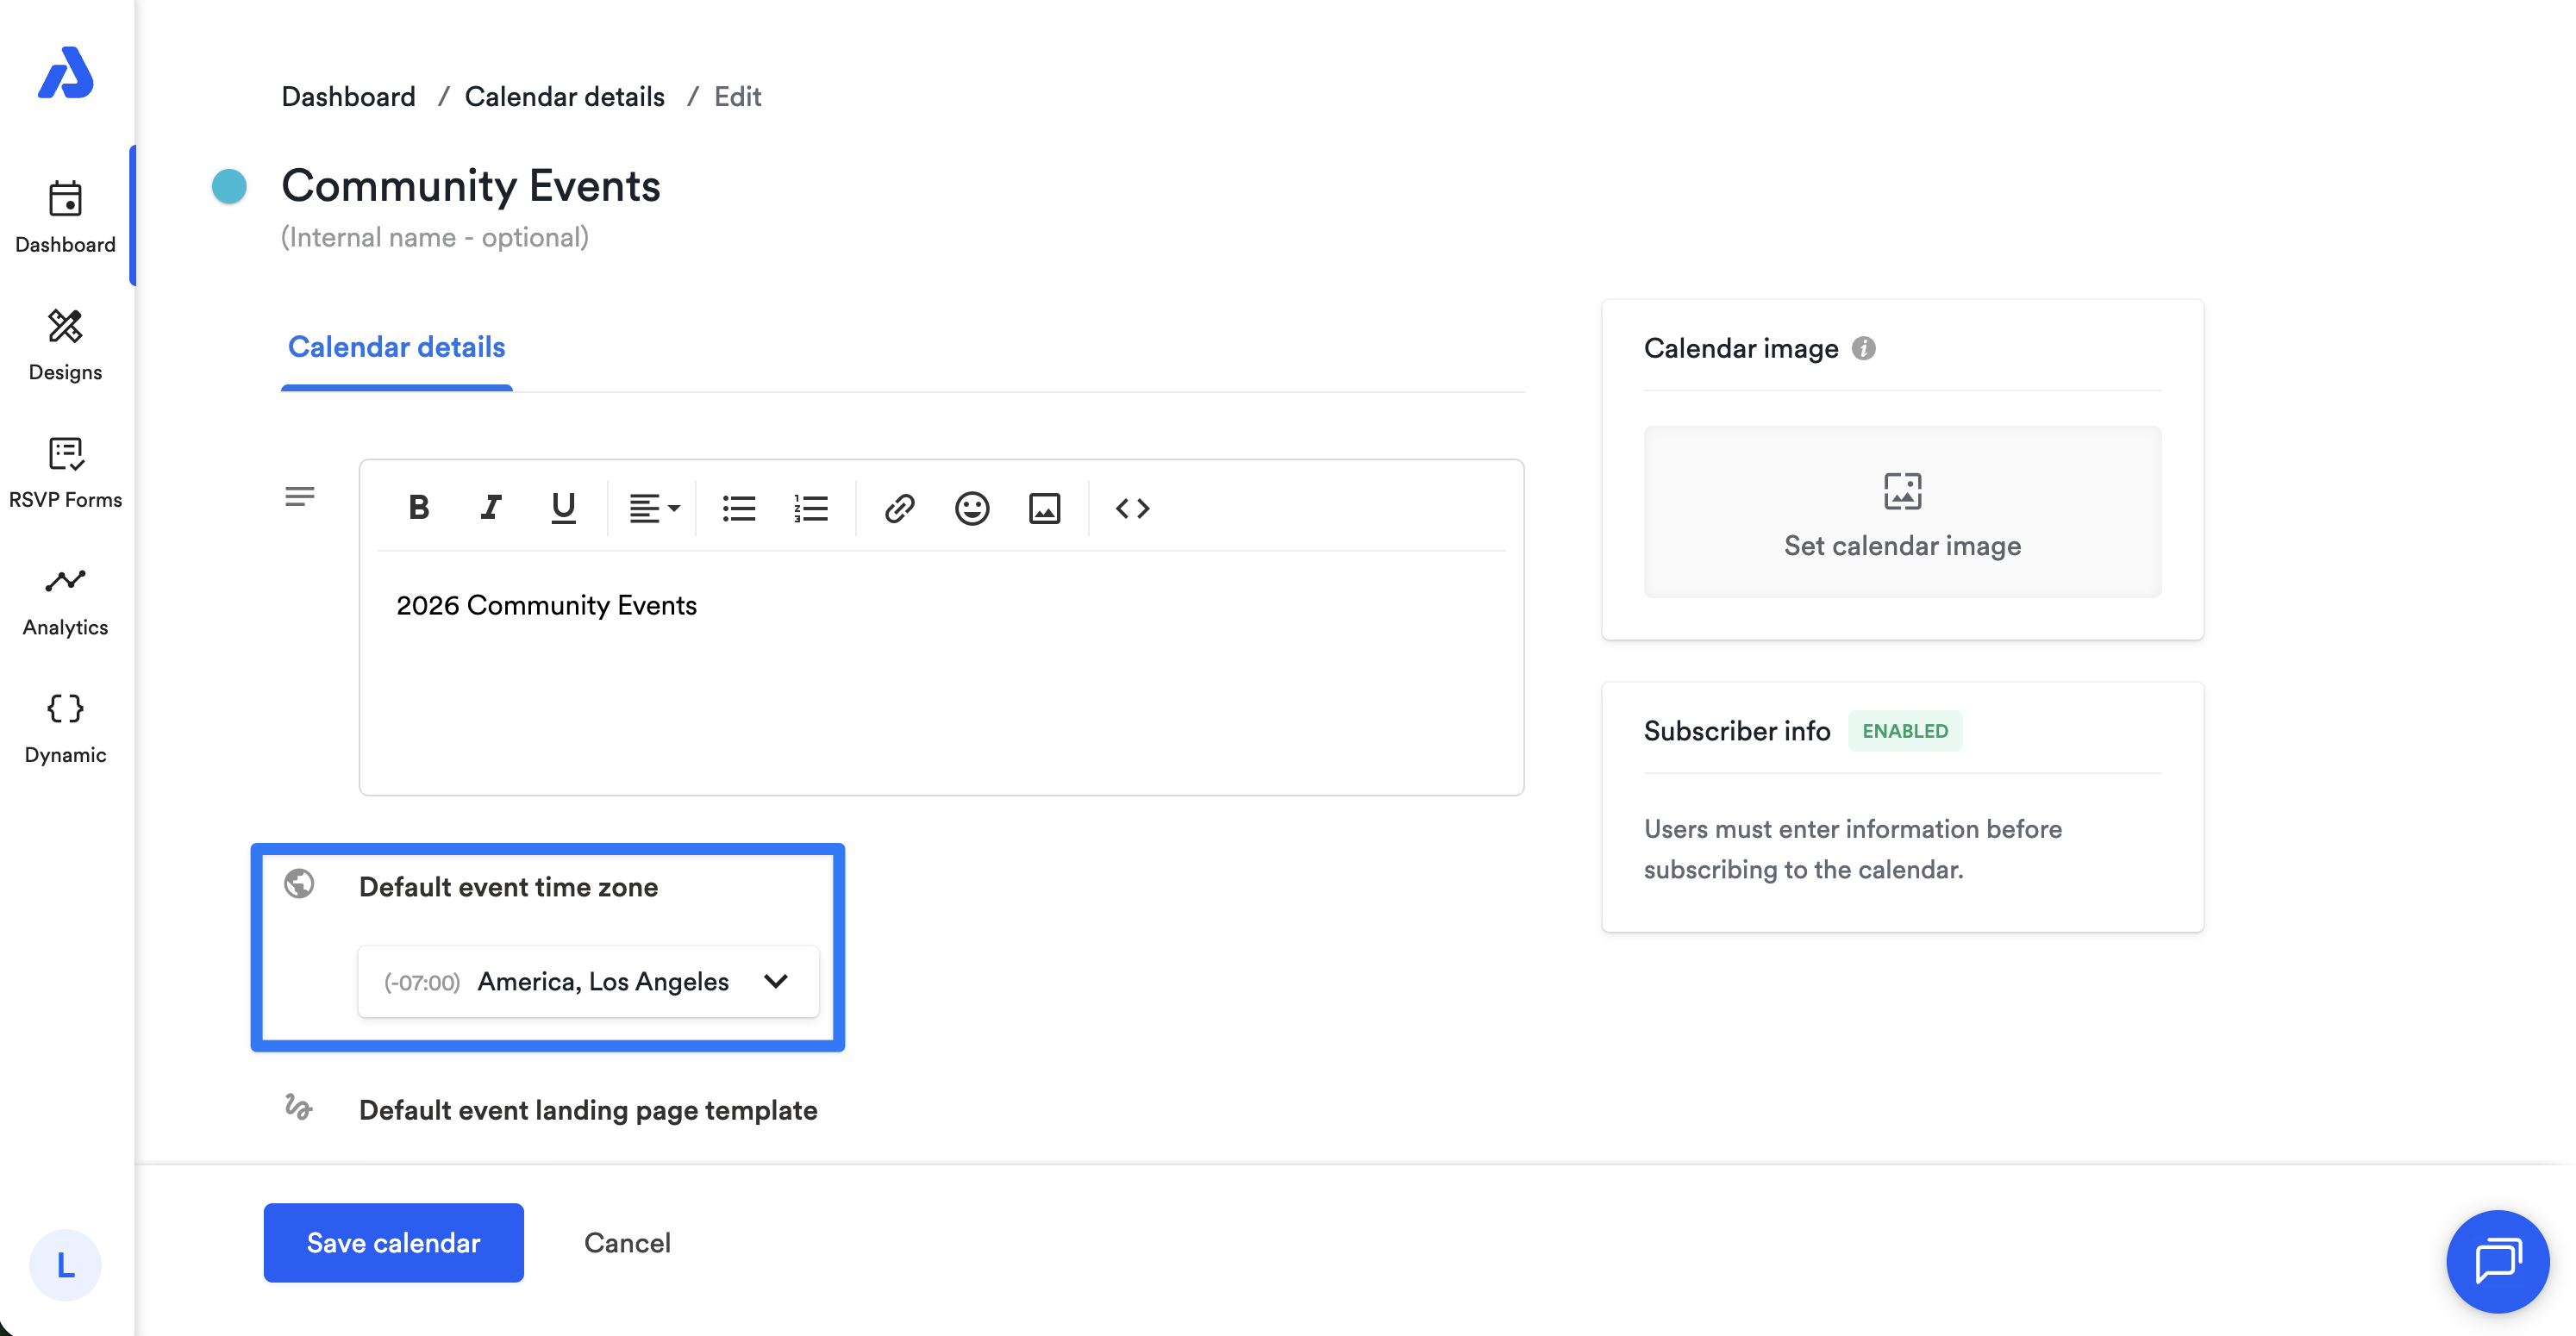2576x1336 pixels.
Task: Open the chat support widget
Action: (2497, 1261)
